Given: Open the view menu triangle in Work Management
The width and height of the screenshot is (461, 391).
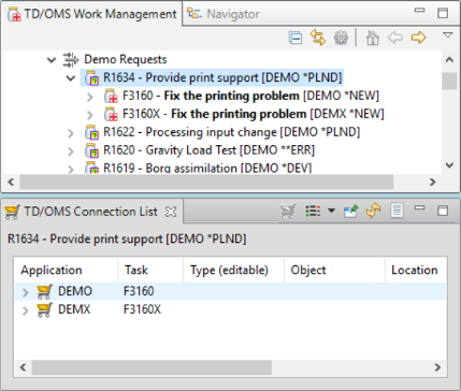Looking at the screenshot, I should pos(448,35).
